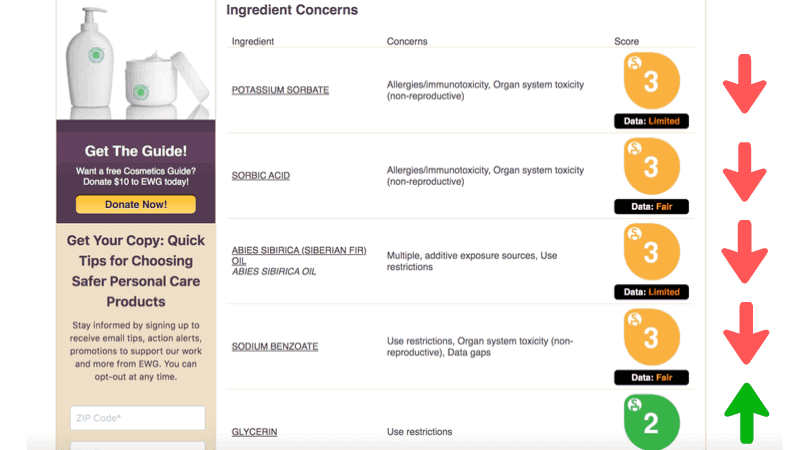Open the POTASSIUM SORBATE ingredient link
Viewport: 810px width, 450px height.
(280, 90)
